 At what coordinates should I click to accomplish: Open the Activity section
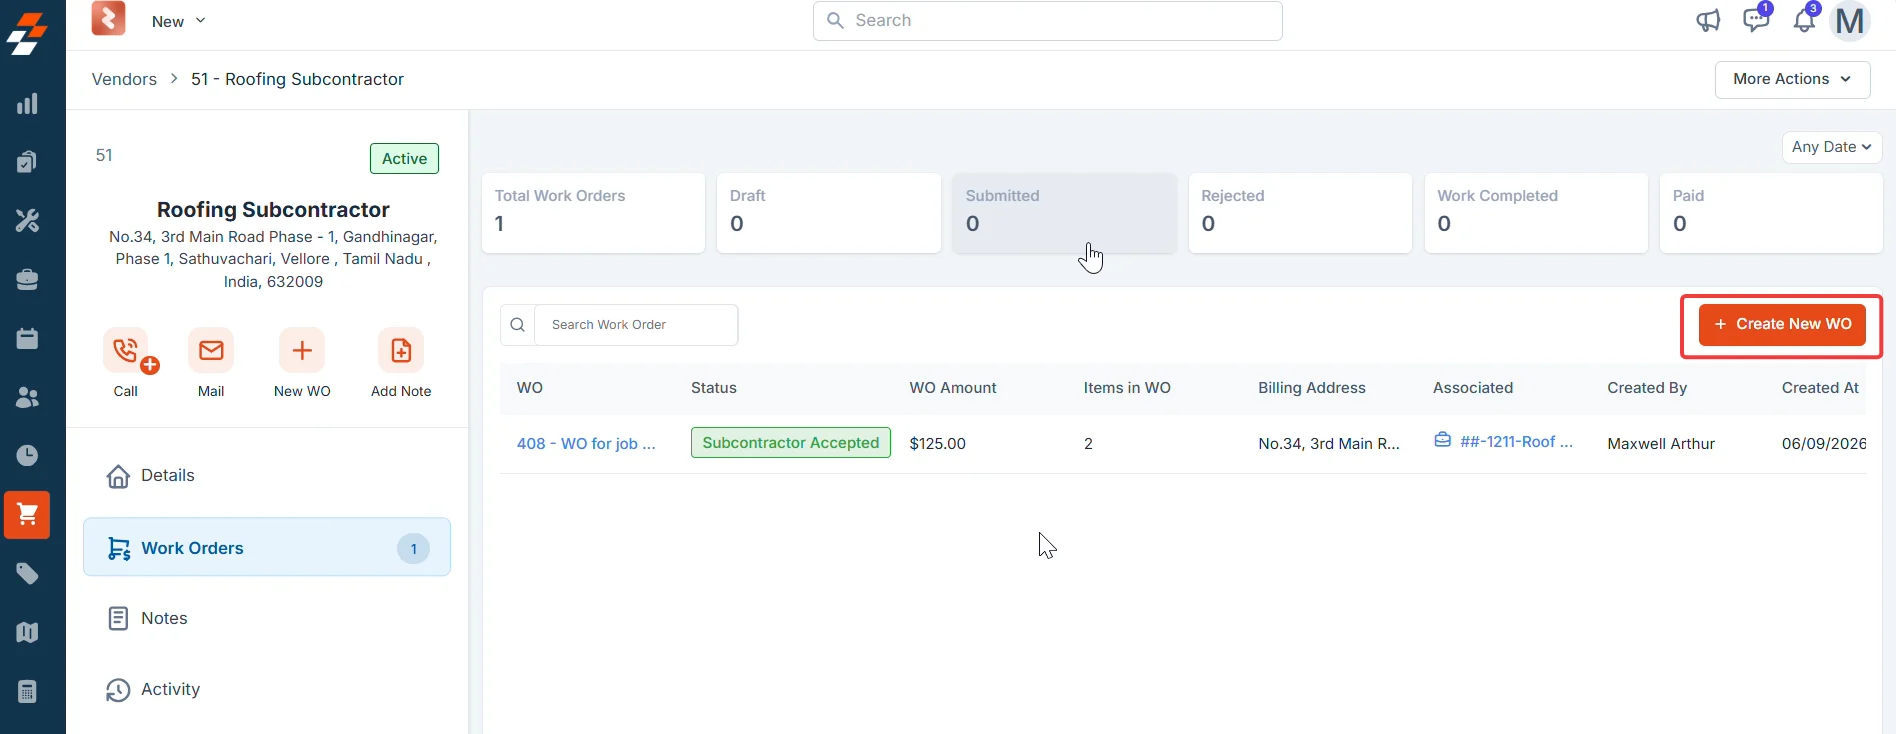(267, 690)
